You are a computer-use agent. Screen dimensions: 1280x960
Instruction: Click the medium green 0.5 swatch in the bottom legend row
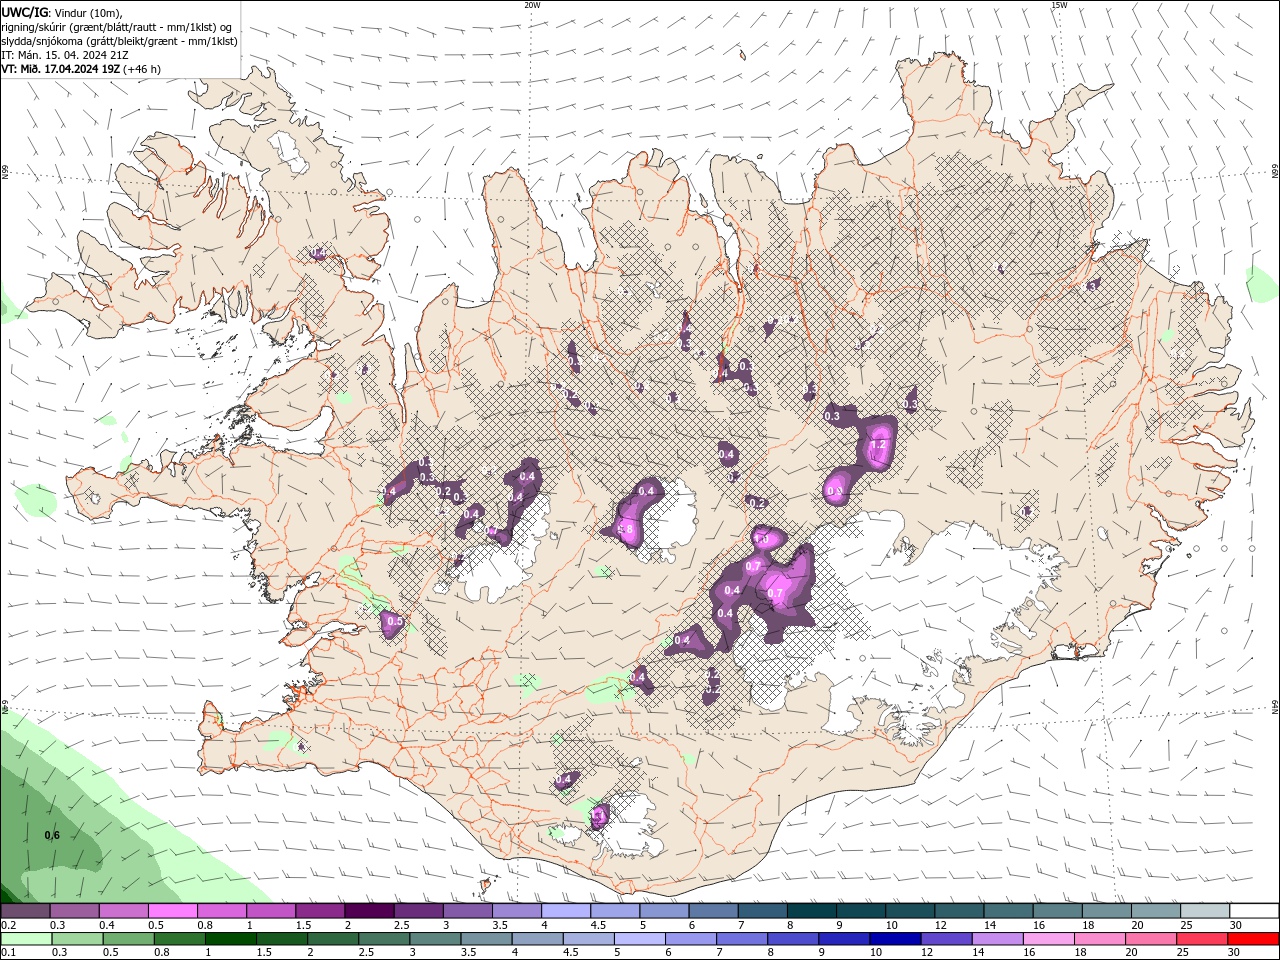128,938
